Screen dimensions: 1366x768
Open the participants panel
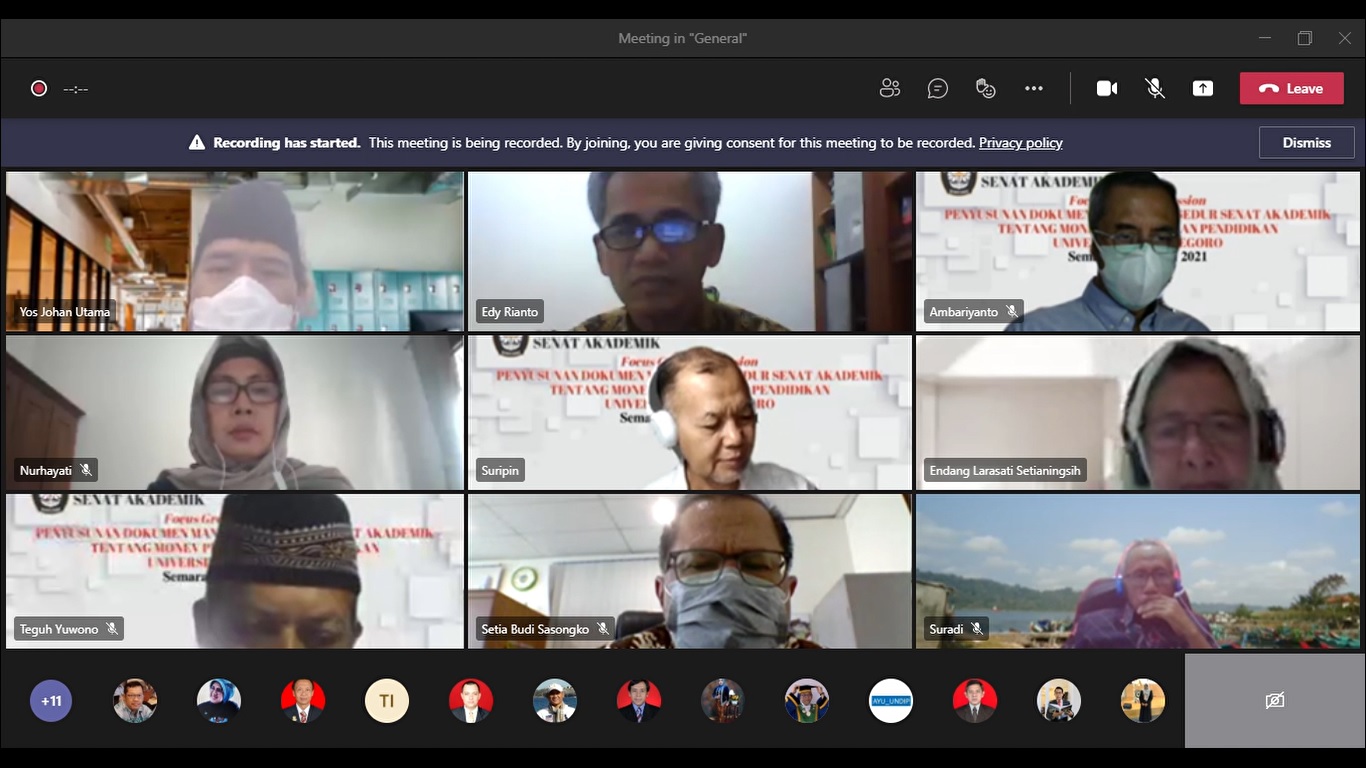[x=889, y=88]
